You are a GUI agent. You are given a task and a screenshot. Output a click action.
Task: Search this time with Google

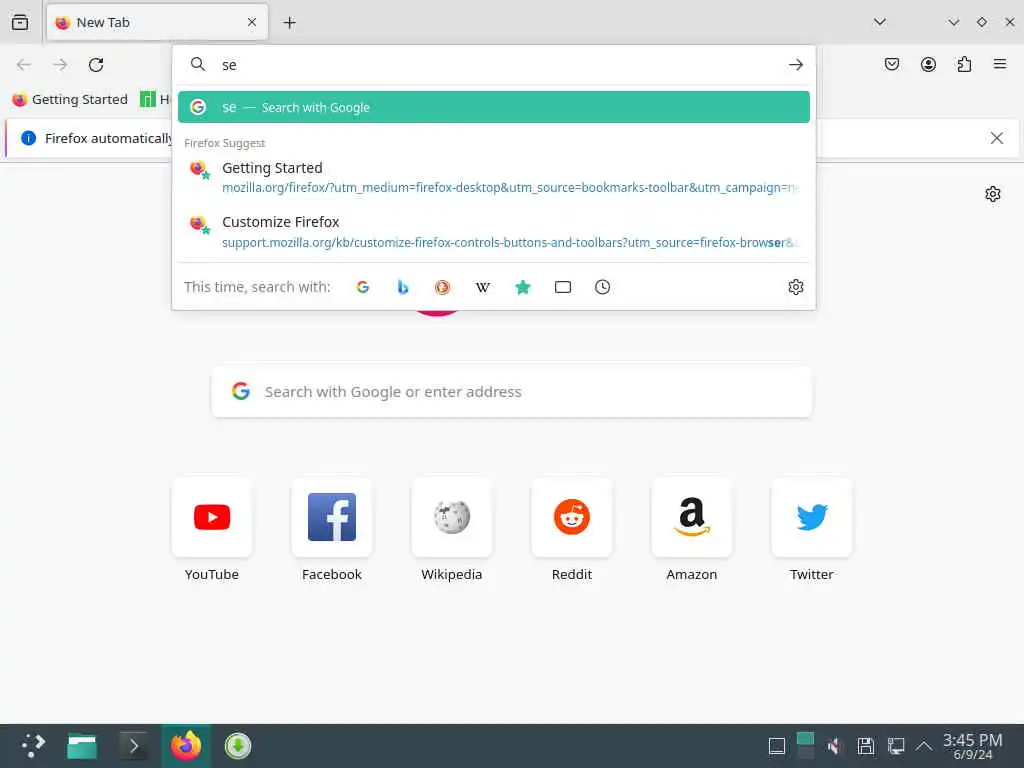[x=362, y=287]
